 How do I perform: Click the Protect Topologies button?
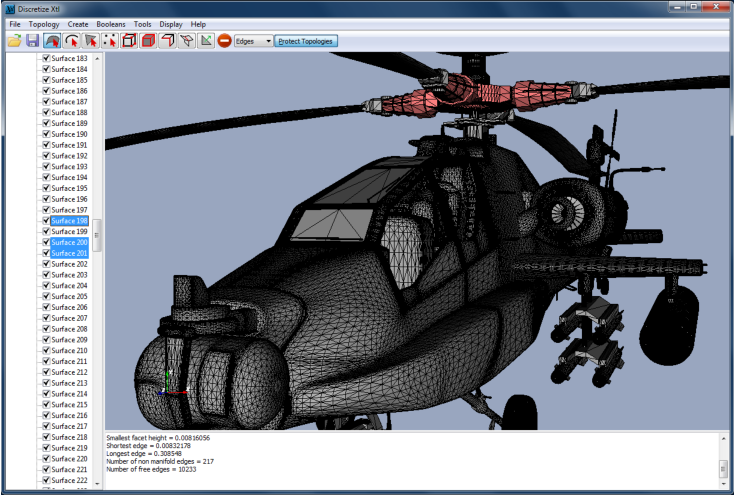(x=307, y=41)
